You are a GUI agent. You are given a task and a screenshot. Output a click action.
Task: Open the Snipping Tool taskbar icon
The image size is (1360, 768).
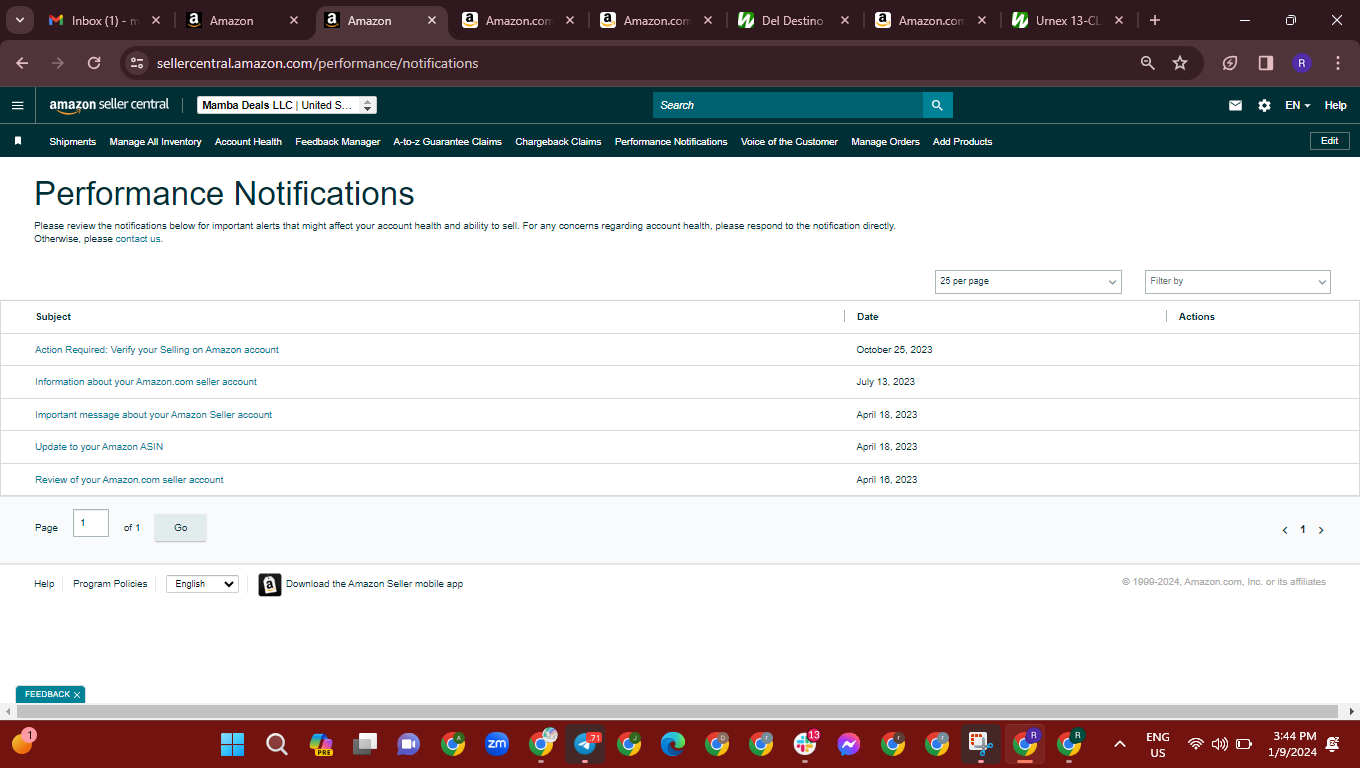click(x=981, y=744)
